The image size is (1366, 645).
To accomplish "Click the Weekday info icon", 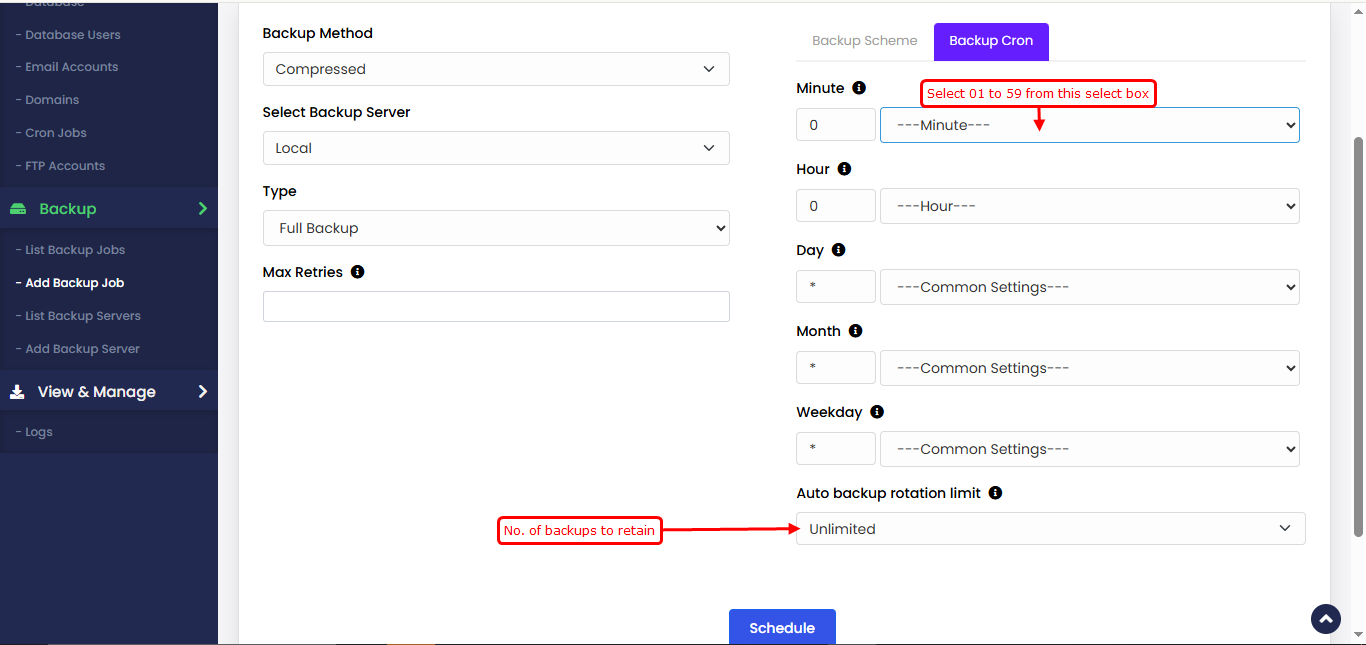I will (877, 412).
